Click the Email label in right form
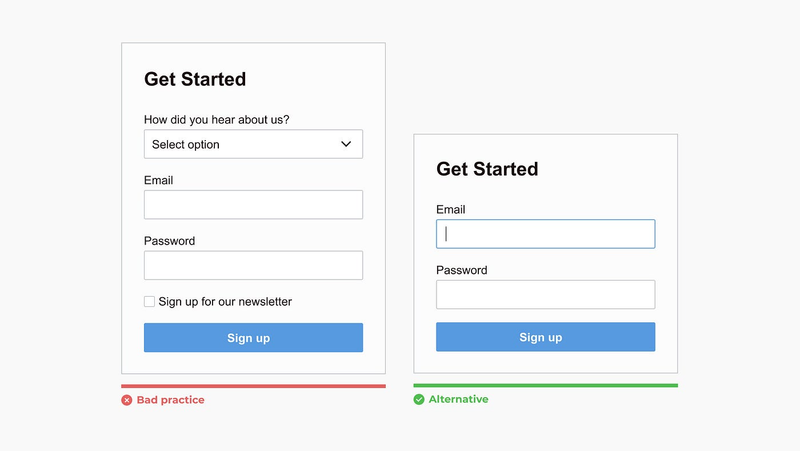This screenshot has width=800, height=451. tap(451, 210)
